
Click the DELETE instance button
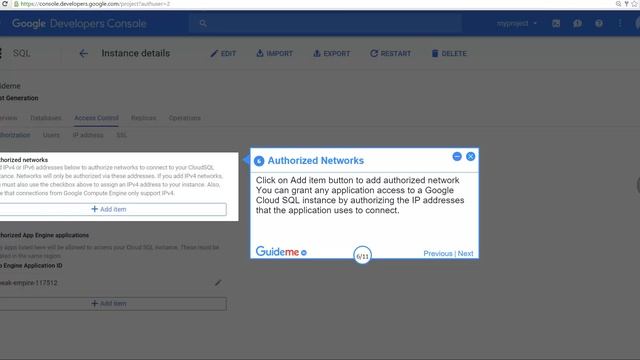(449, 53)
